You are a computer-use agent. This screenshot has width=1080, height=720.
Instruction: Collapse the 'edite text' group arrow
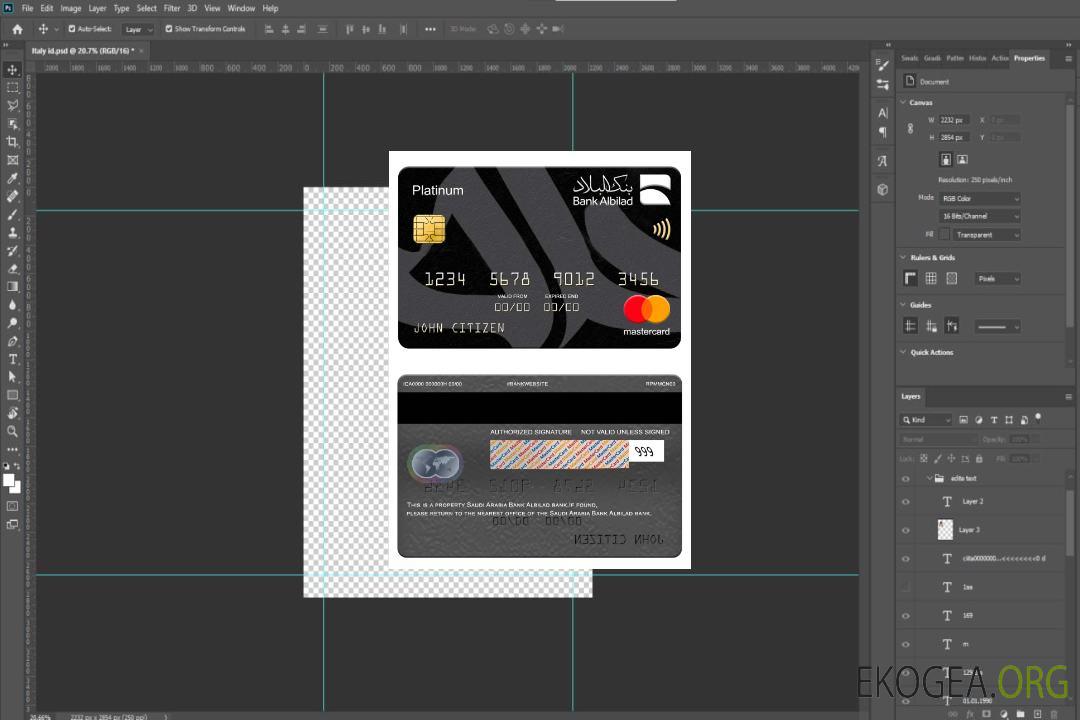click(x=929, y=478)
